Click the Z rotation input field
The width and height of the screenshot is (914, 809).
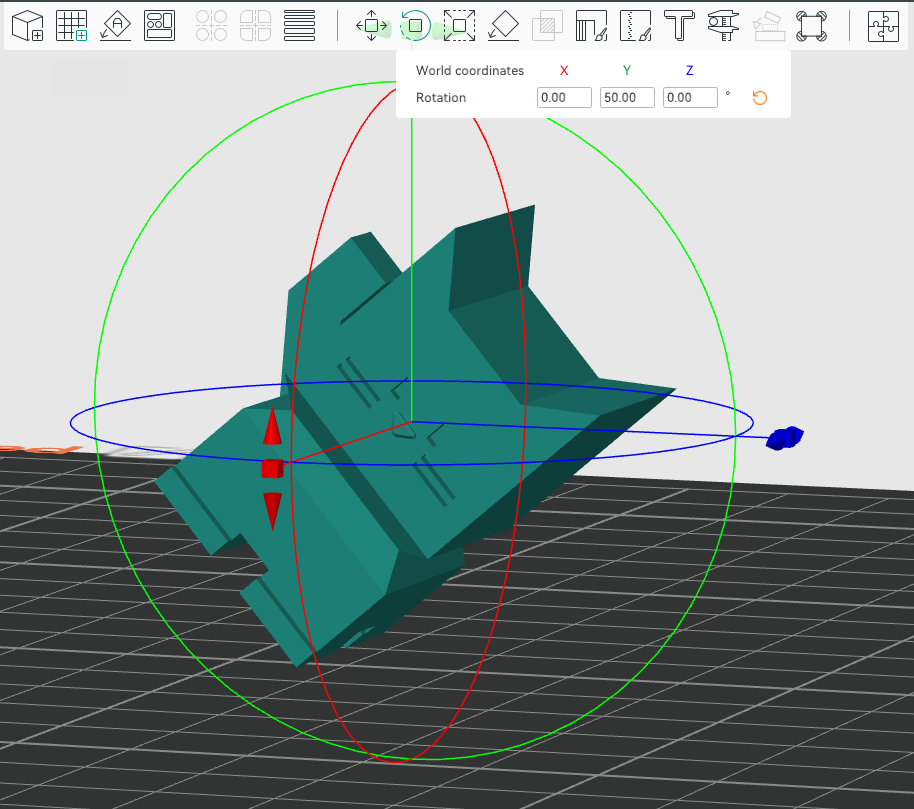[x=690, y=98]
